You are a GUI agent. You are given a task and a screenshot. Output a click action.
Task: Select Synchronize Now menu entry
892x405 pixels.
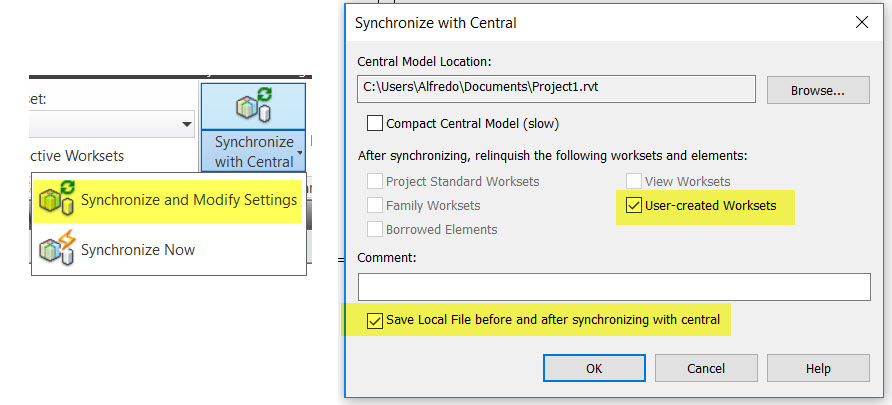138,249
